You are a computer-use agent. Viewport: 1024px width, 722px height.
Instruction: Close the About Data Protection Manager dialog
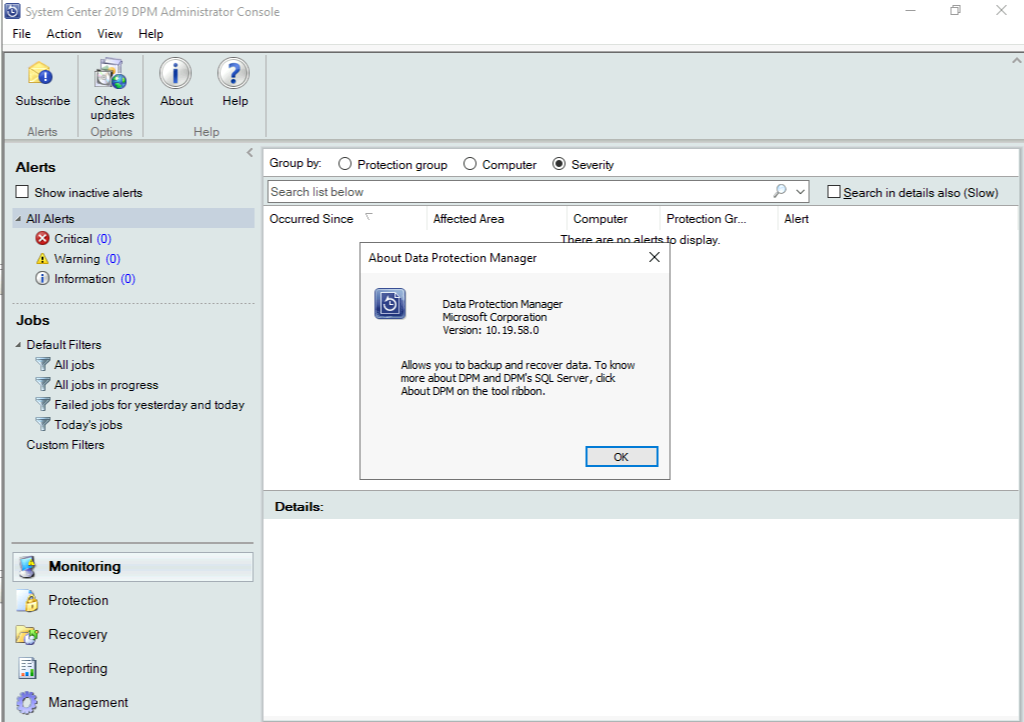point(654,257)
